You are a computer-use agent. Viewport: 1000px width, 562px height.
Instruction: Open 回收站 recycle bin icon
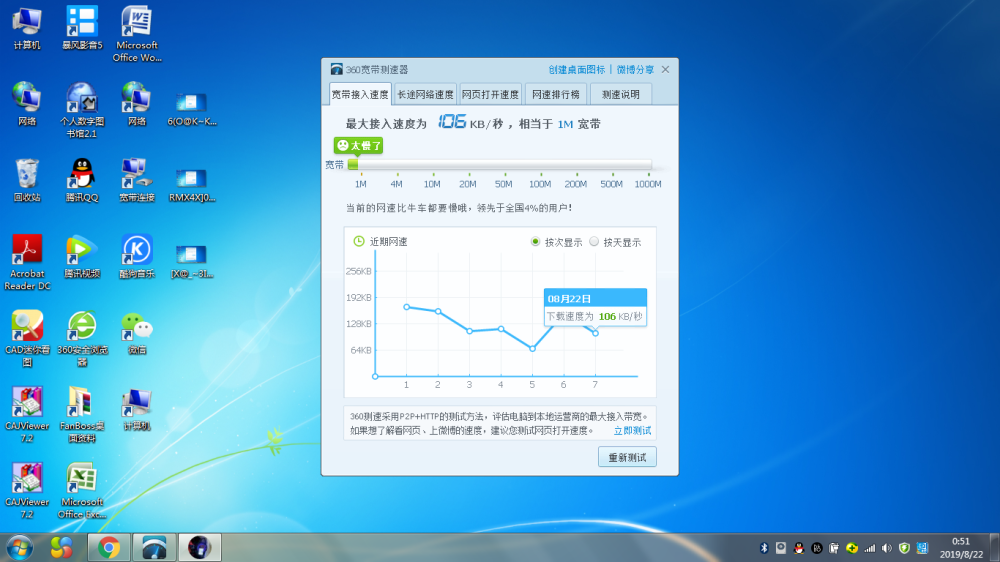27,180
